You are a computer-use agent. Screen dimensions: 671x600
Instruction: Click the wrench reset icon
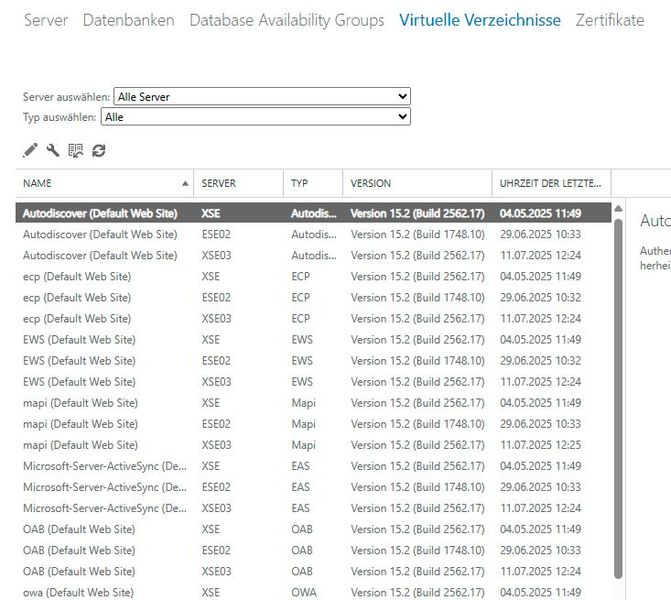53,150
